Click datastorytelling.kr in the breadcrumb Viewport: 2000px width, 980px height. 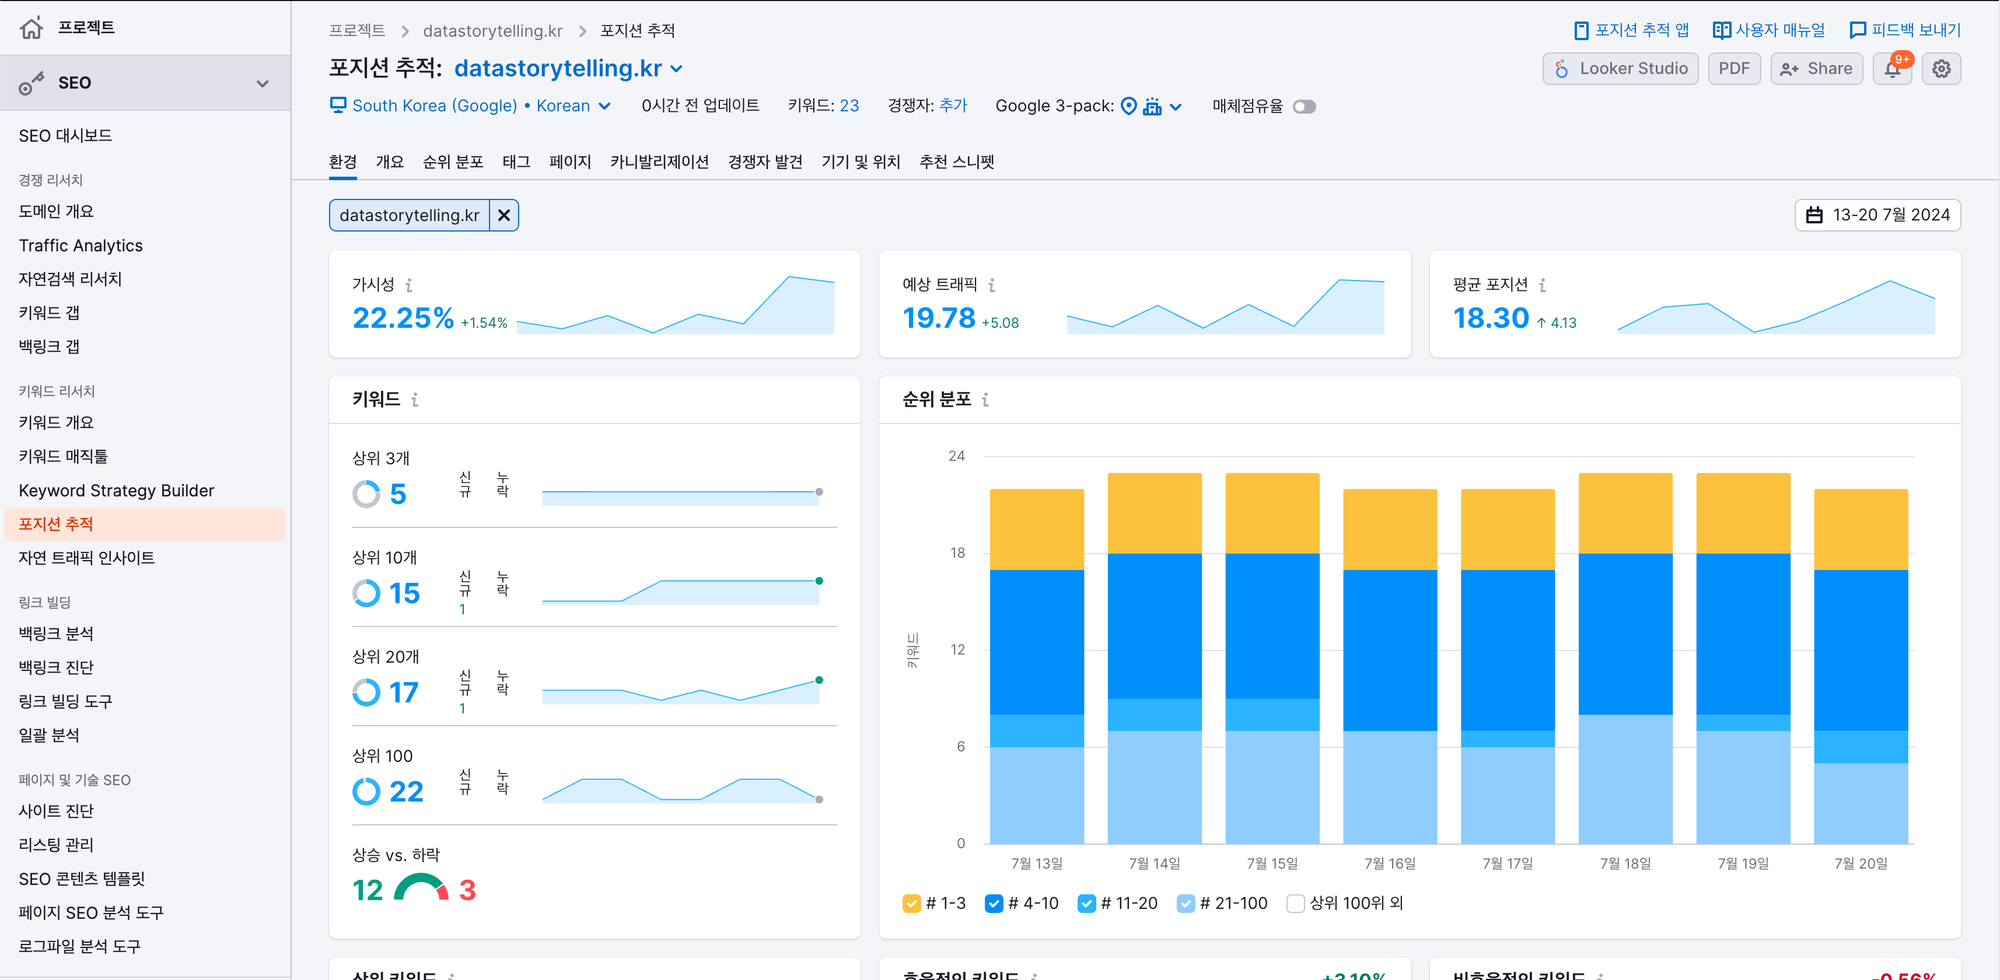[x=493, y=31]
